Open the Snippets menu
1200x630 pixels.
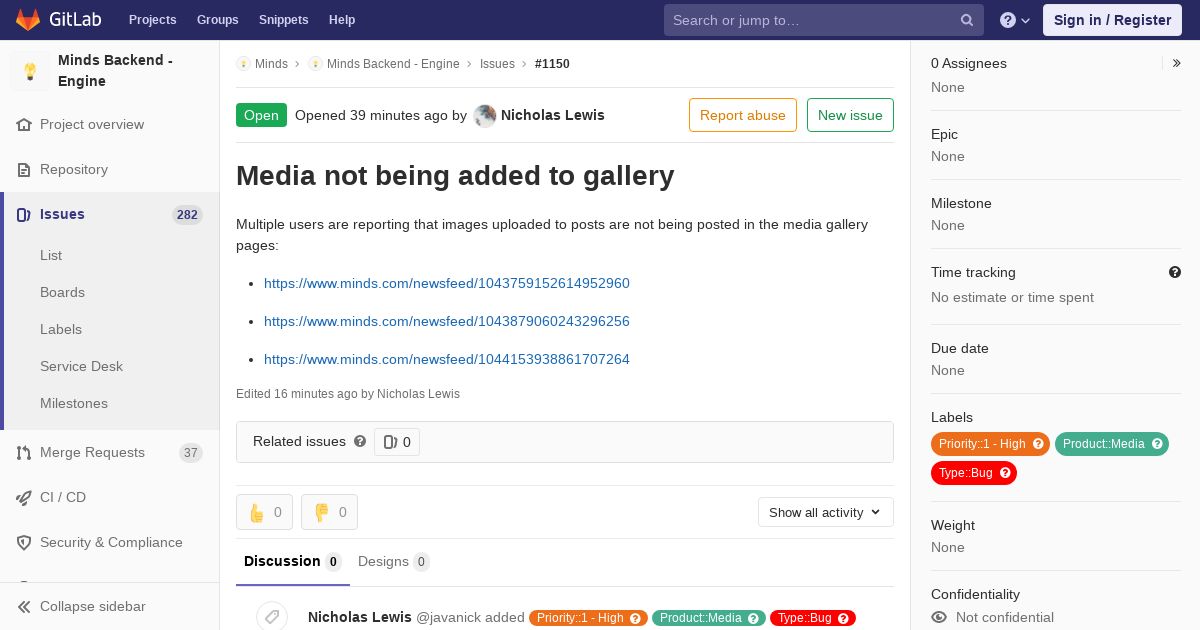pos(284,20)
